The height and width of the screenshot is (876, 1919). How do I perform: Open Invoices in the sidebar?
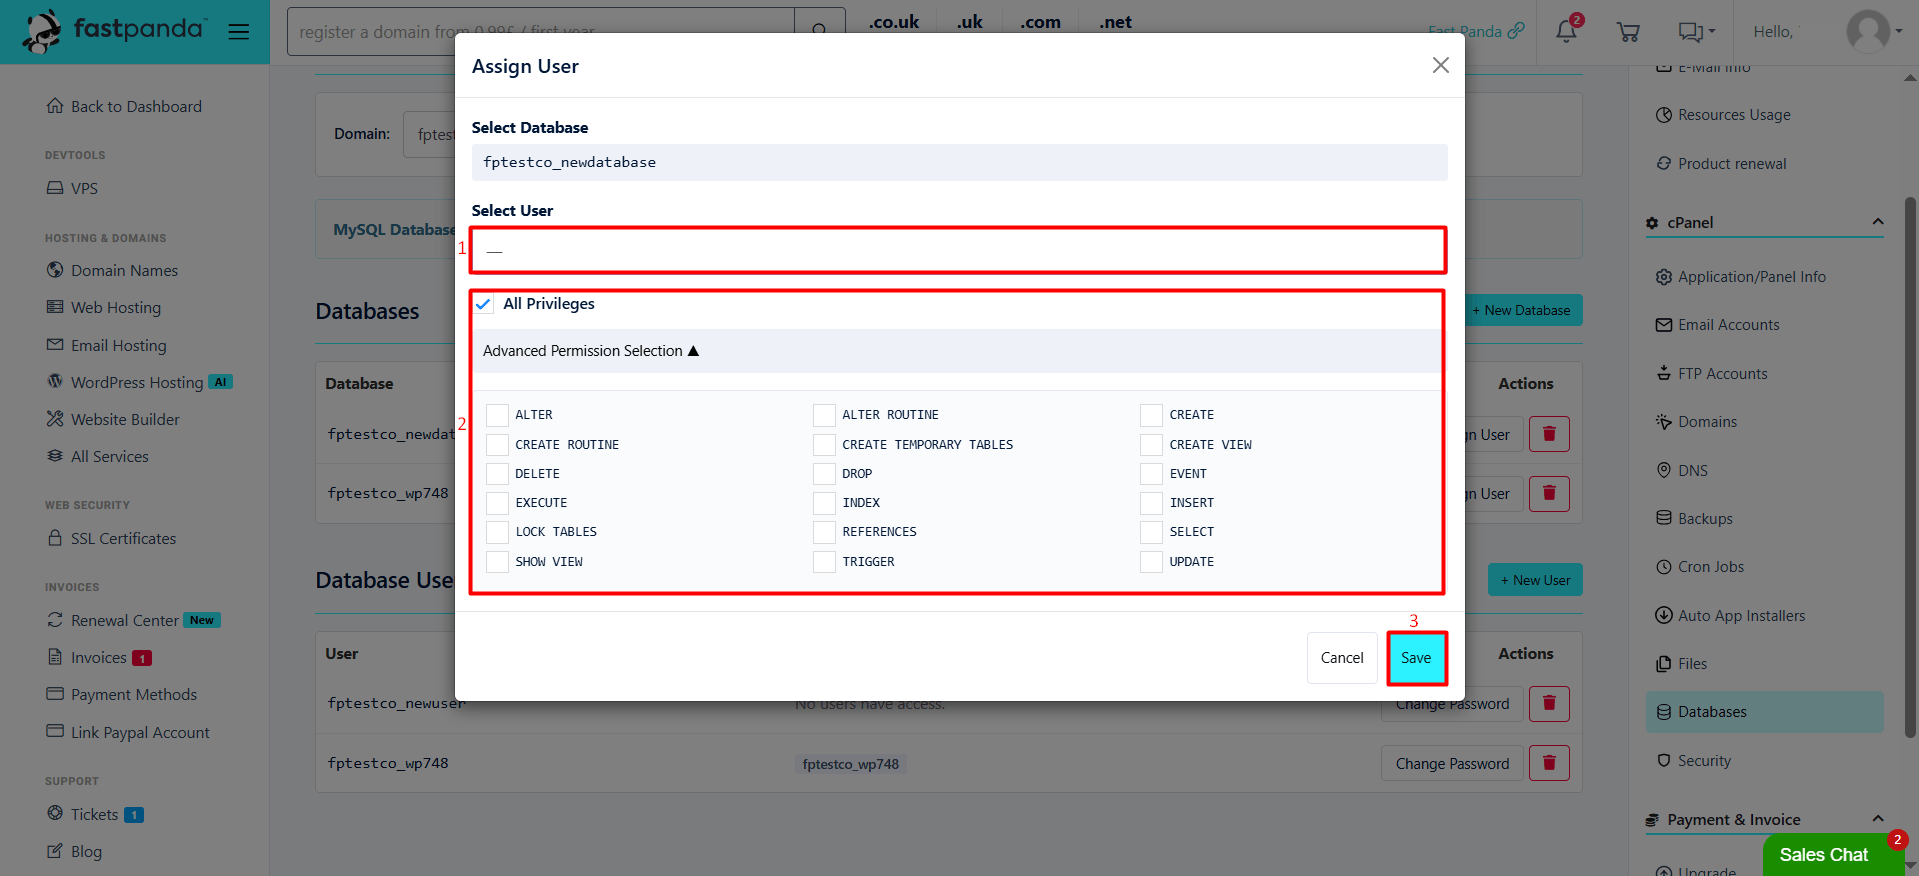click(x=98, y=657)
